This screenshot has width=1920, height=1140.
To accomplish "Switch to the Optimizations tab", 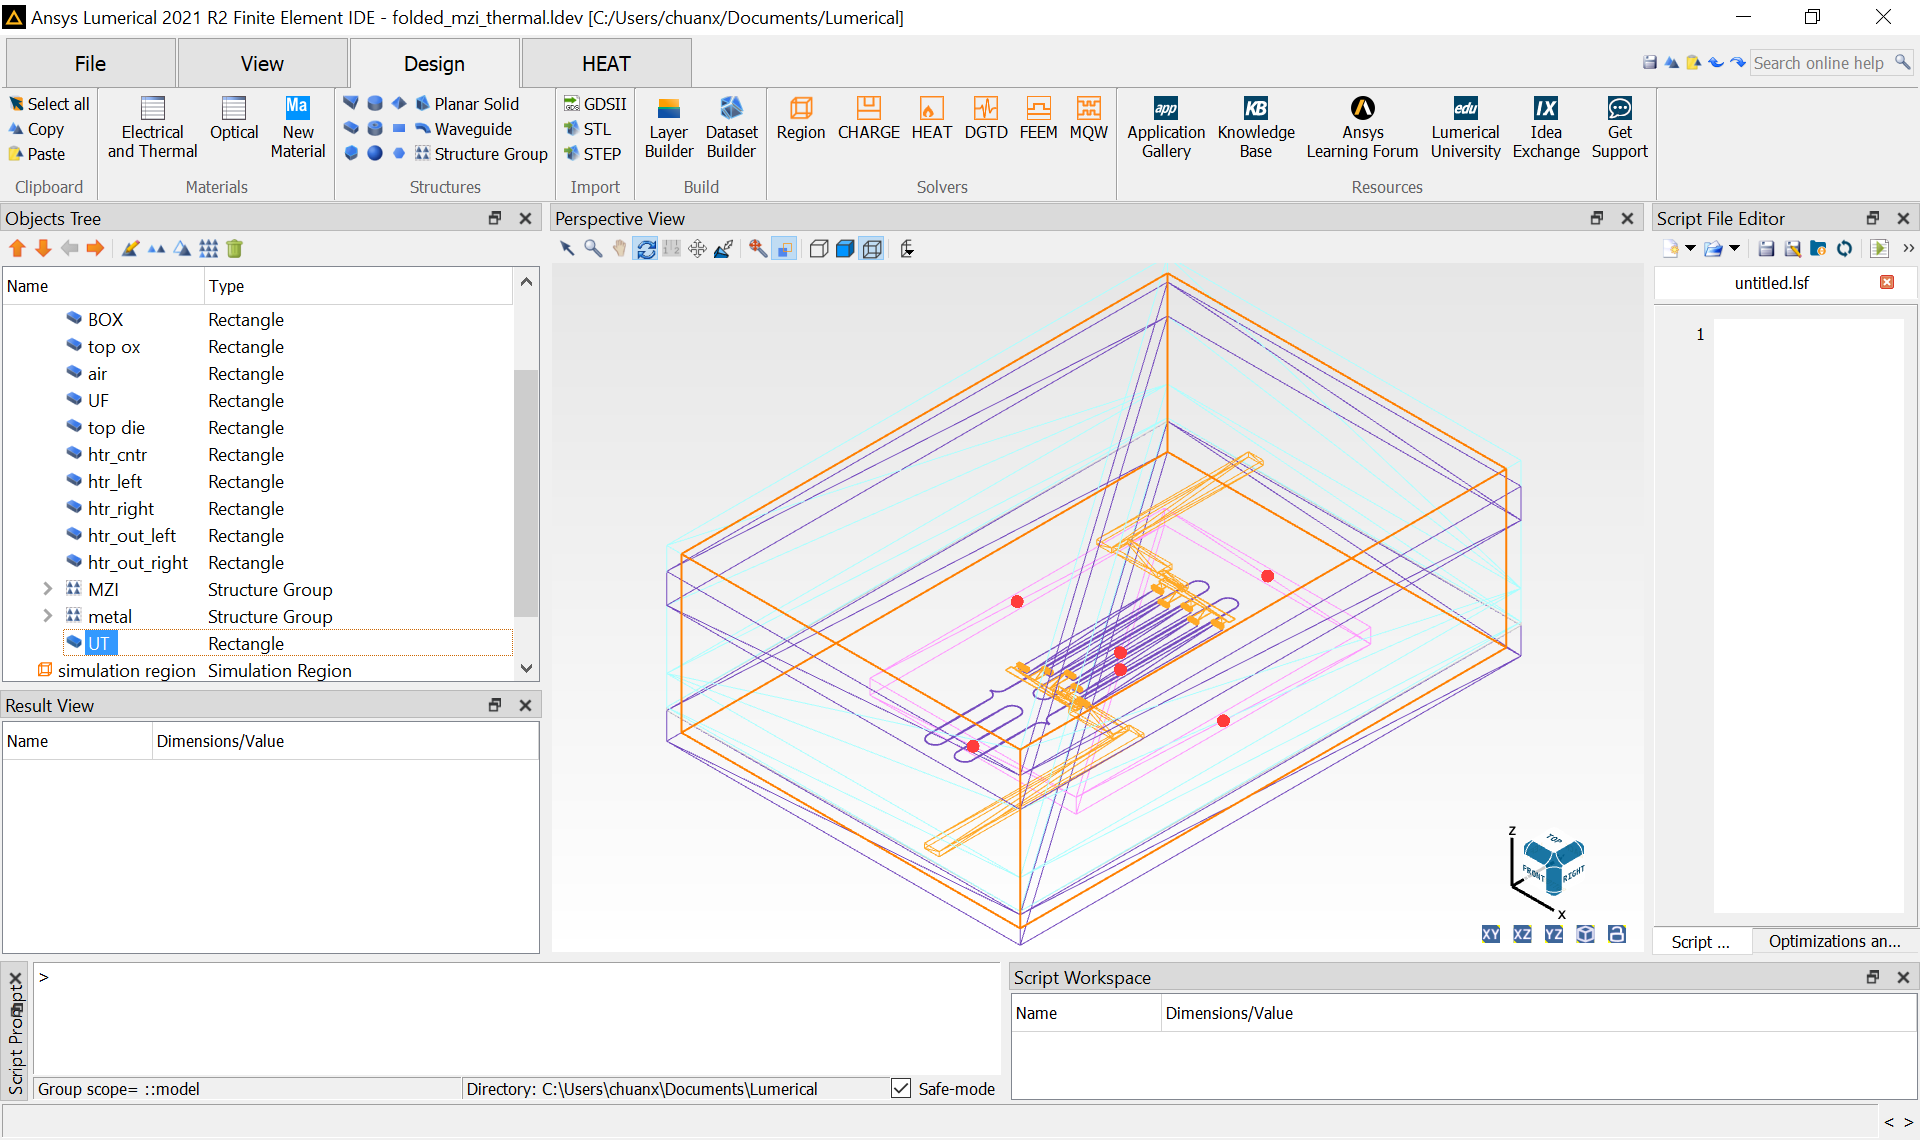I will point(1834,942).
